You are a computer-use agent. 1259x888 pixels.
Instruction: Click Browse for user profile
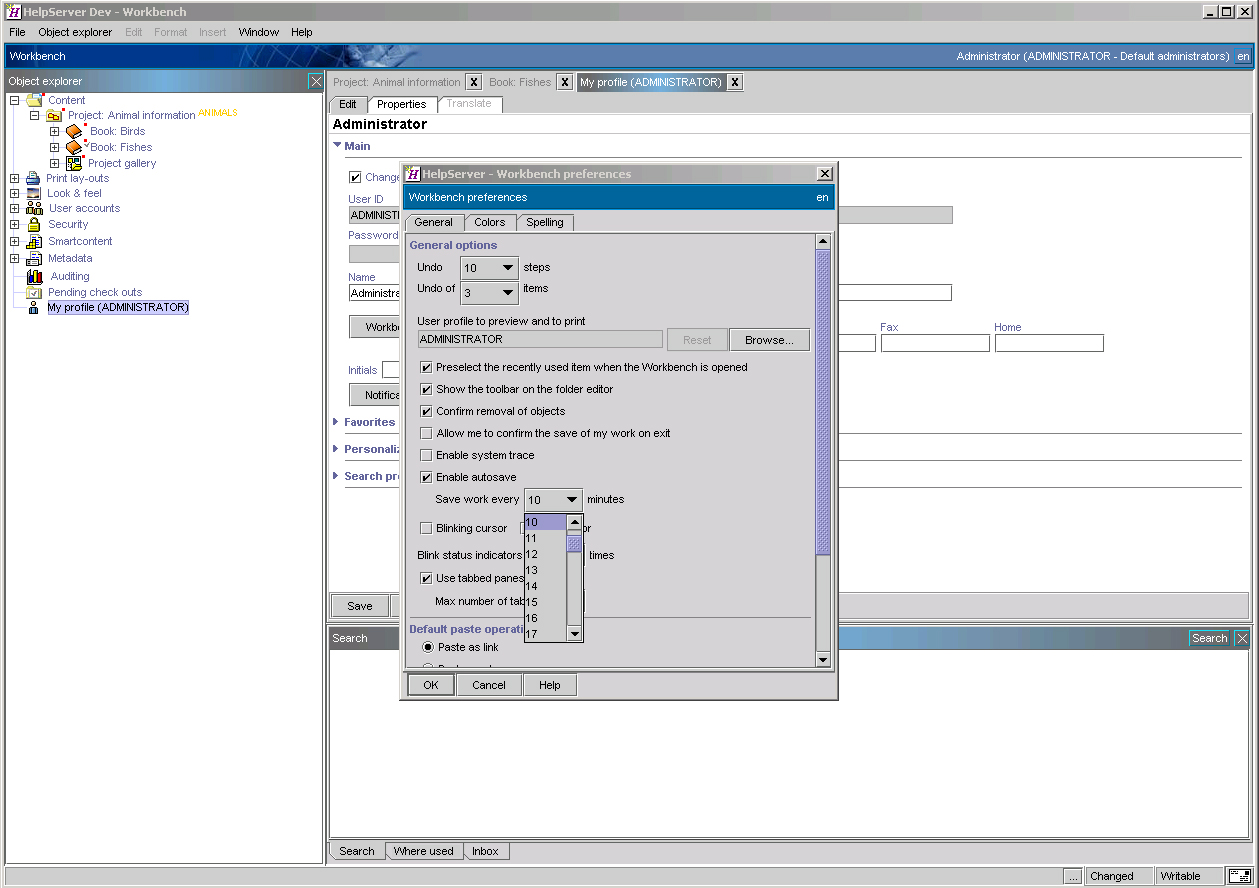tap(770, 340)
